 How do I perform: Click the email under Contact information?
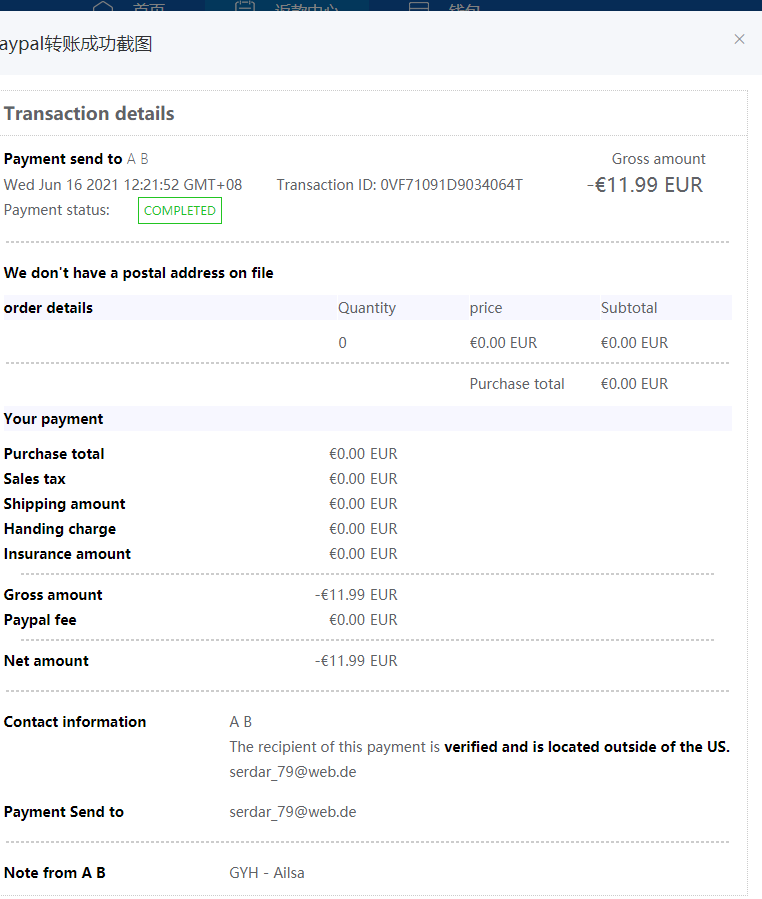292,772
